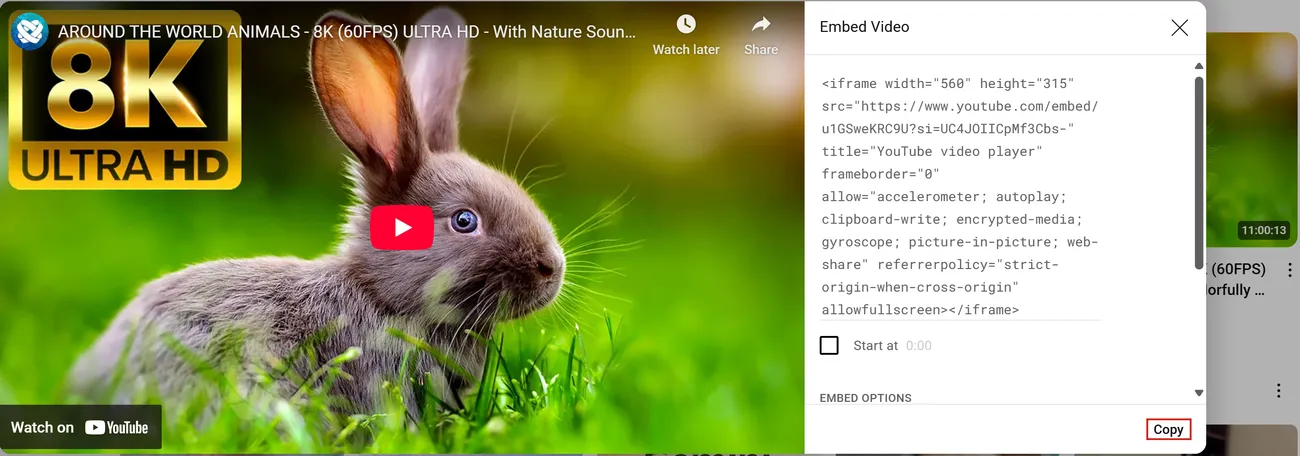
Task: Click the Start at 0:00 time field
Action: click(x=918, y=346)
